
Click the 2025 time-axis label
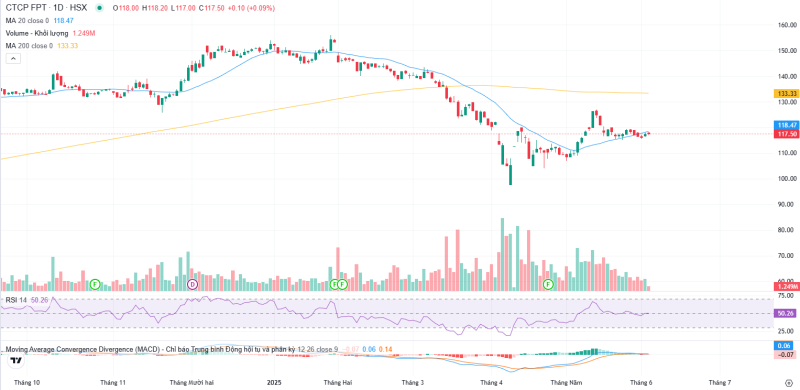(274, 382)
